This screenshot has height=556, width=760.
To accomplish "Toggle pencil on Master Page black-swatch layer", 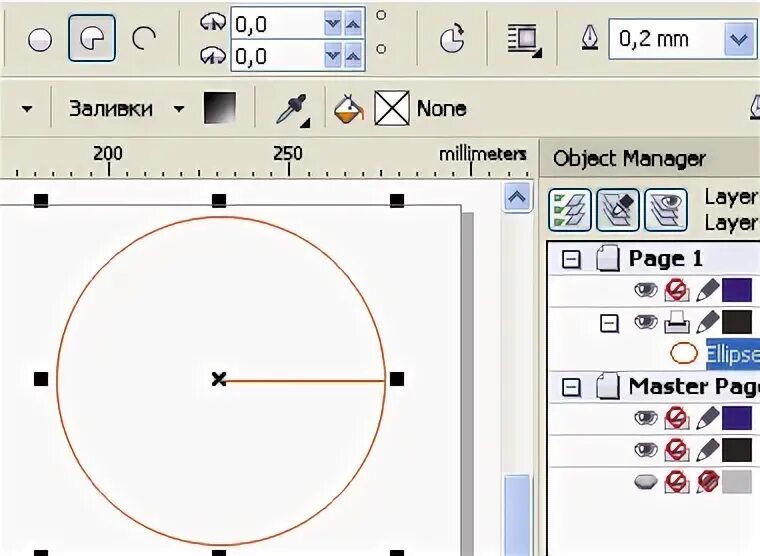I will 707,451.
